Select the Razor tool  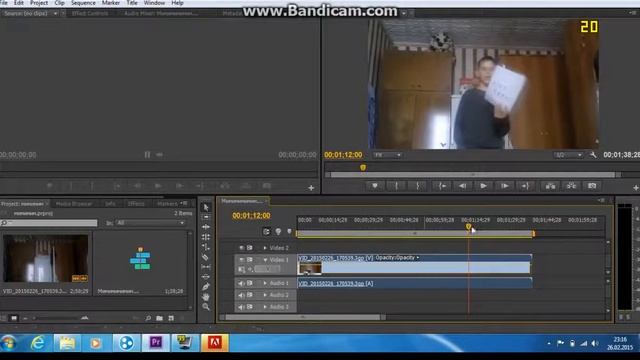tap(206, 257)
